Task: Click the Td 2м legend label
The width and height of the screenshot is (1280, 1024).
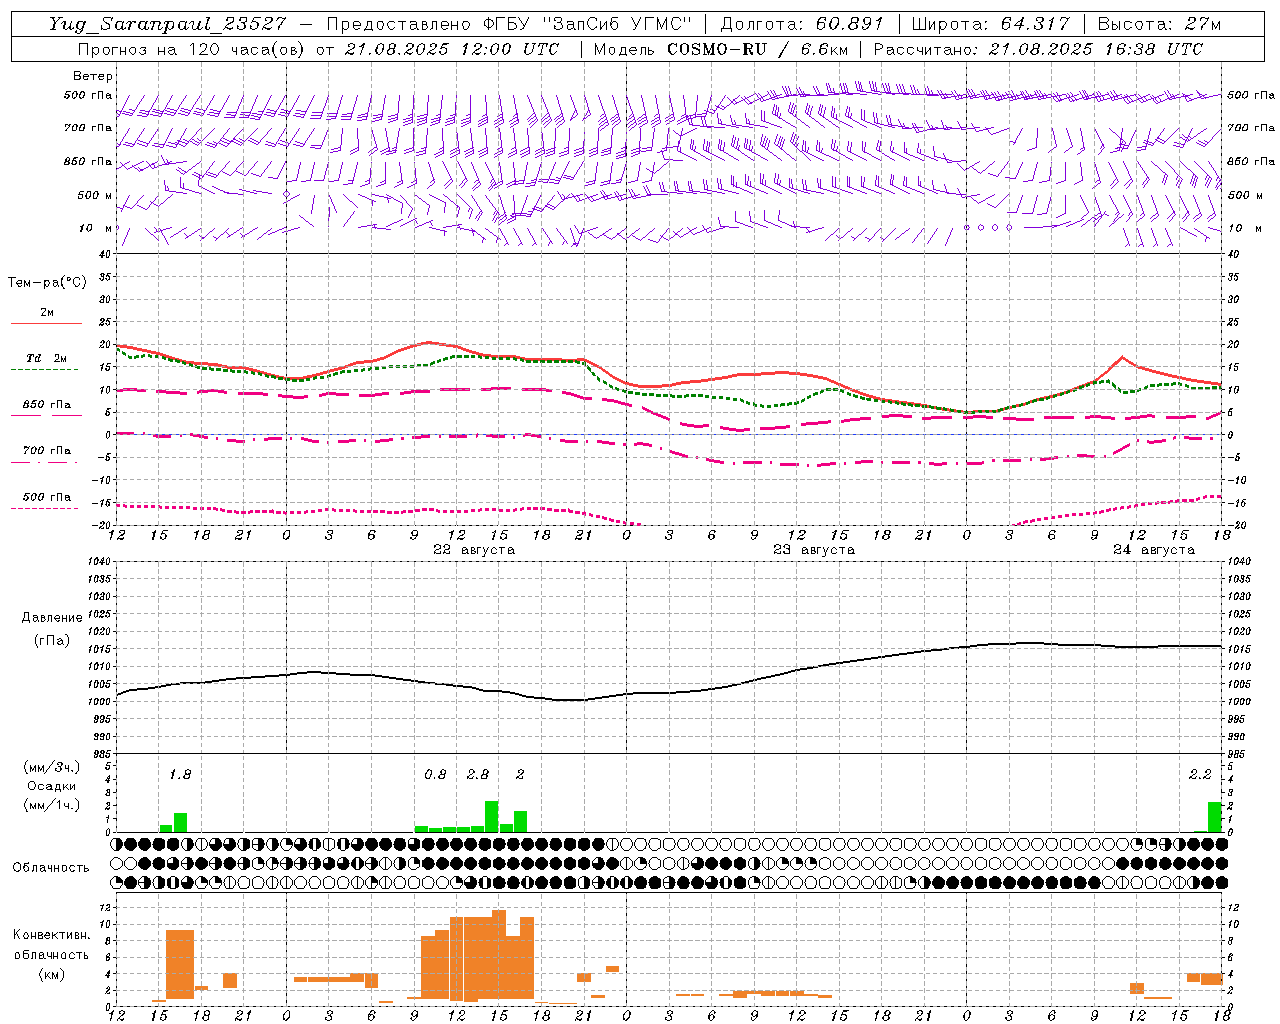Action: coord(47,358)
